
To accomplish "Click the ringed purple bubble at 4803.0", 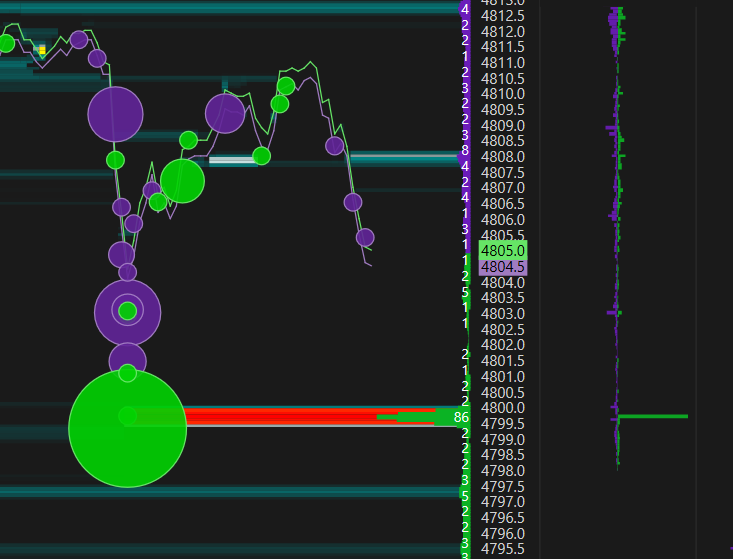I will pyautogui.click(x=128, y=312).
